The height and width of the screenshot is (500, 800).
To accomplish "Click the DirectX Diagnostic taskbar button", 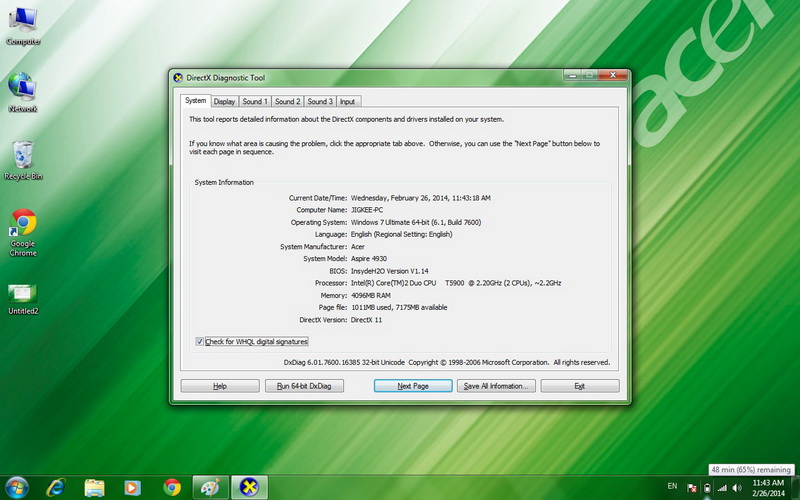I will point(249,487).
